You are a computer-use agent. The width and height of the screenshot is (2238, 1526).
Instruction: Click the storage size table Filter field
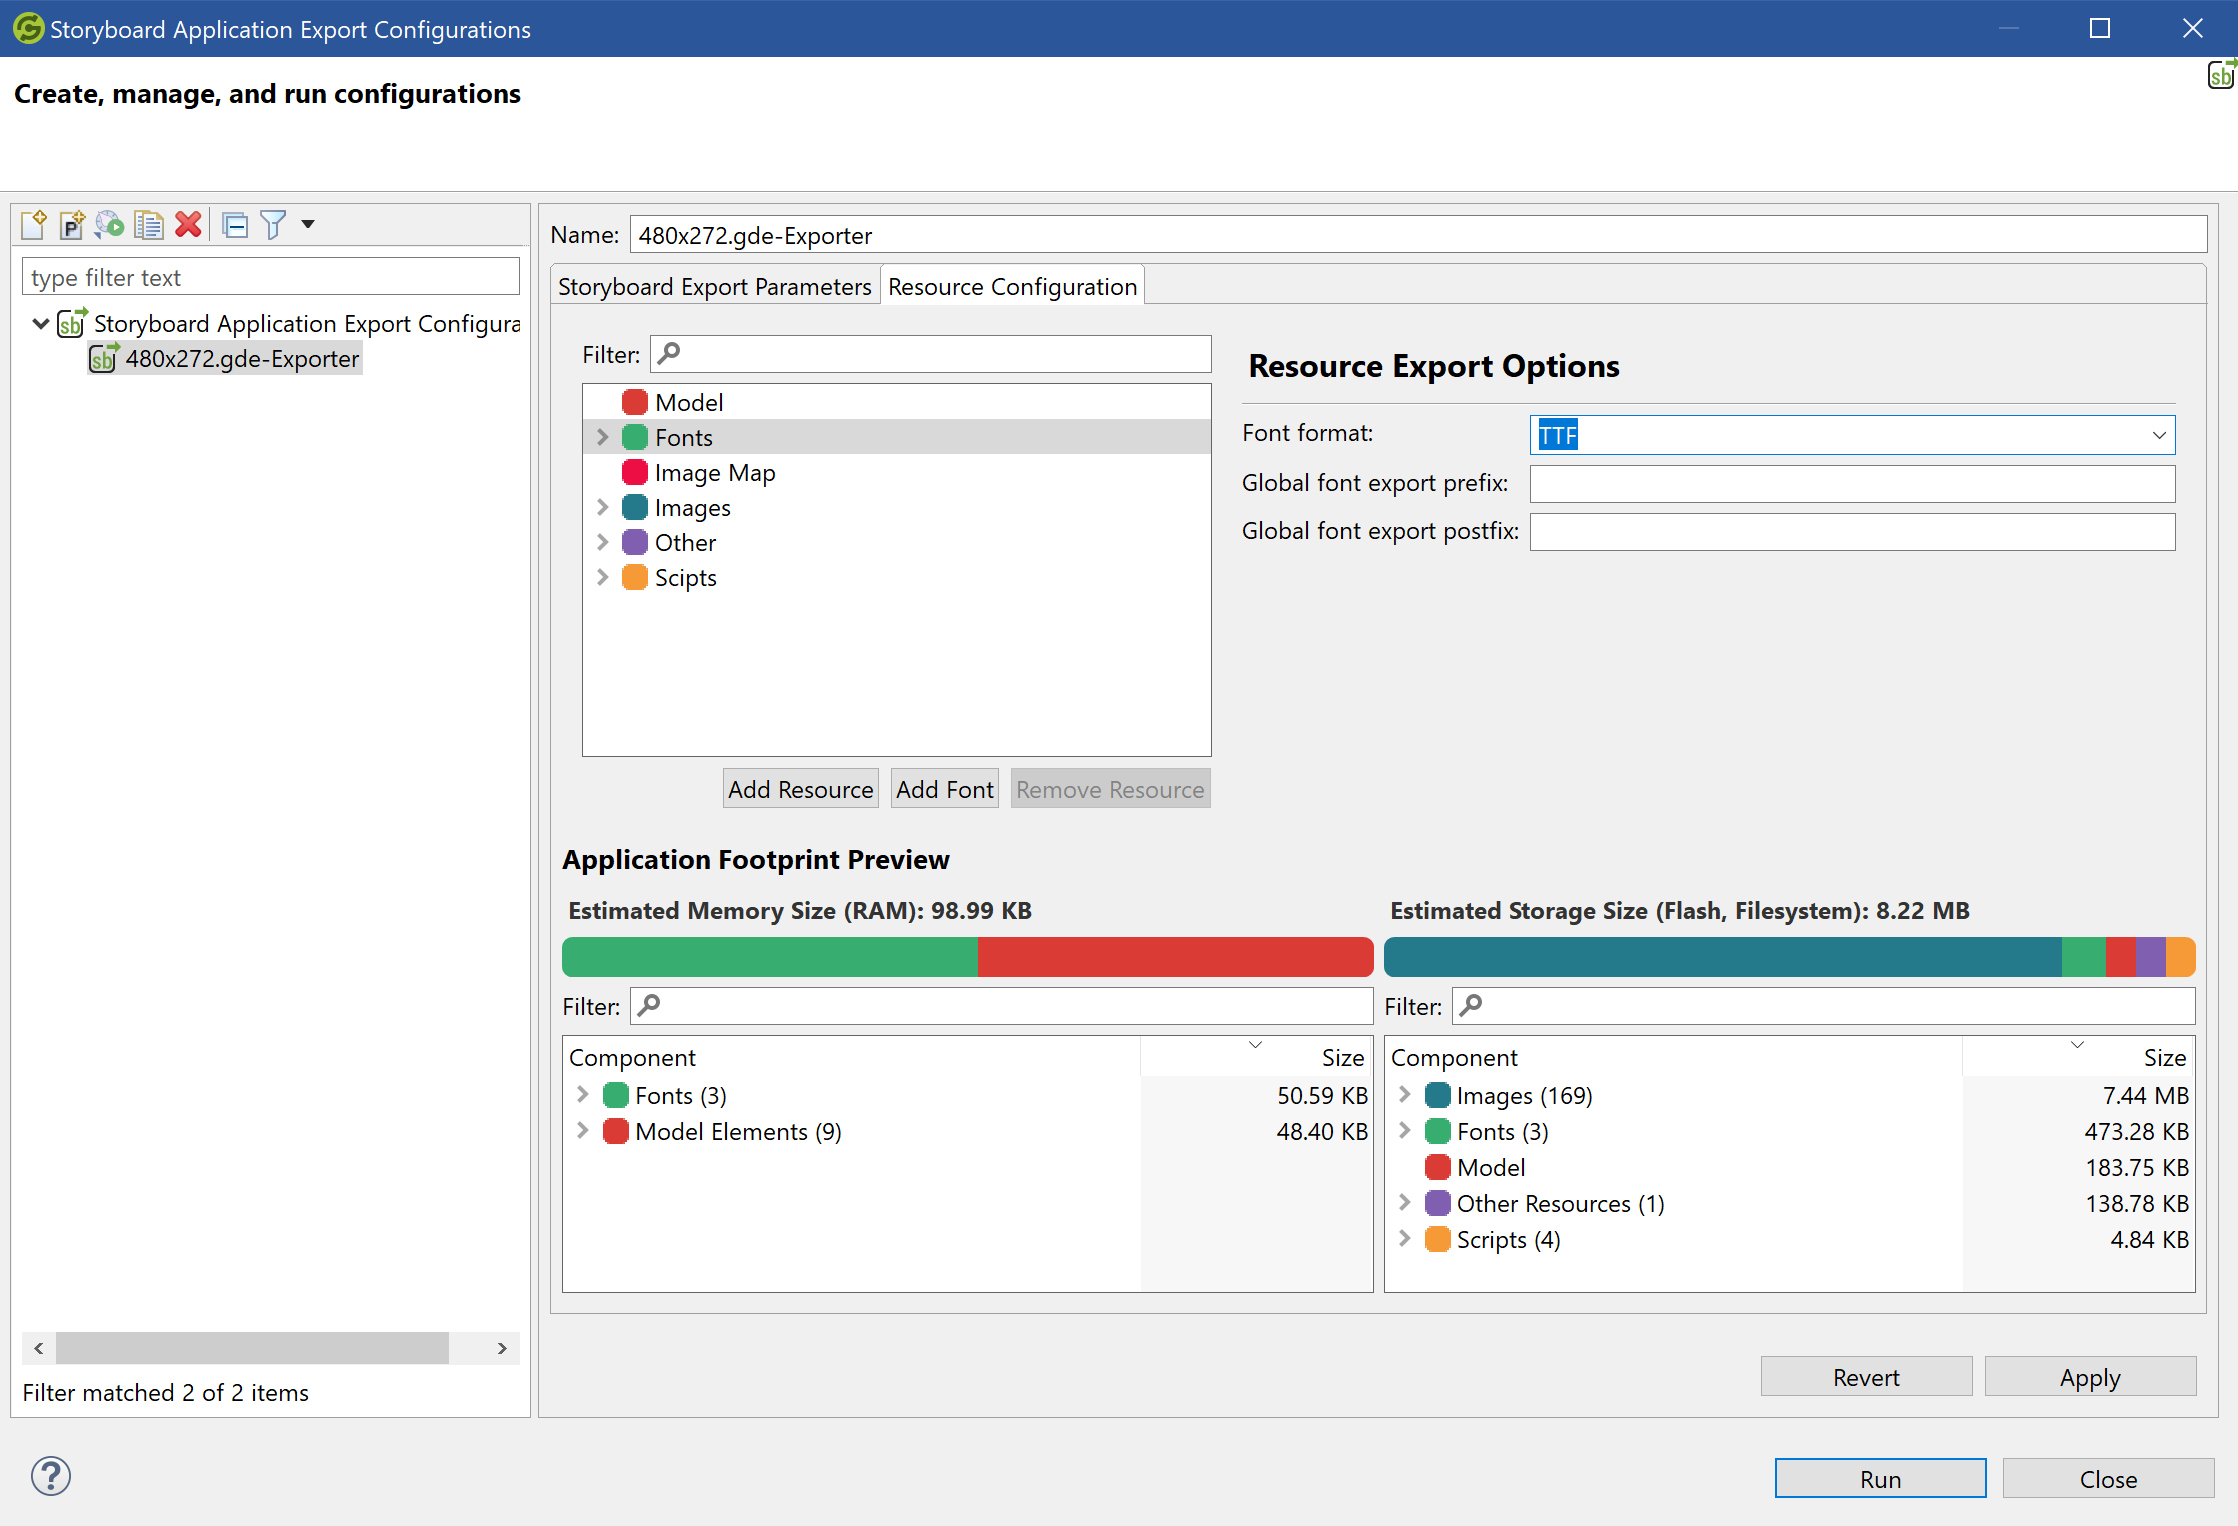(x=1823, y=1006)
